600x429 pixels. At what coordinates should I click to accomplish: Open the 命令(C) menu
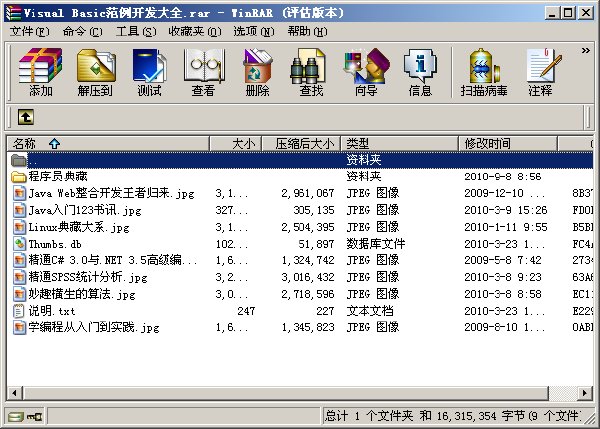82,31
